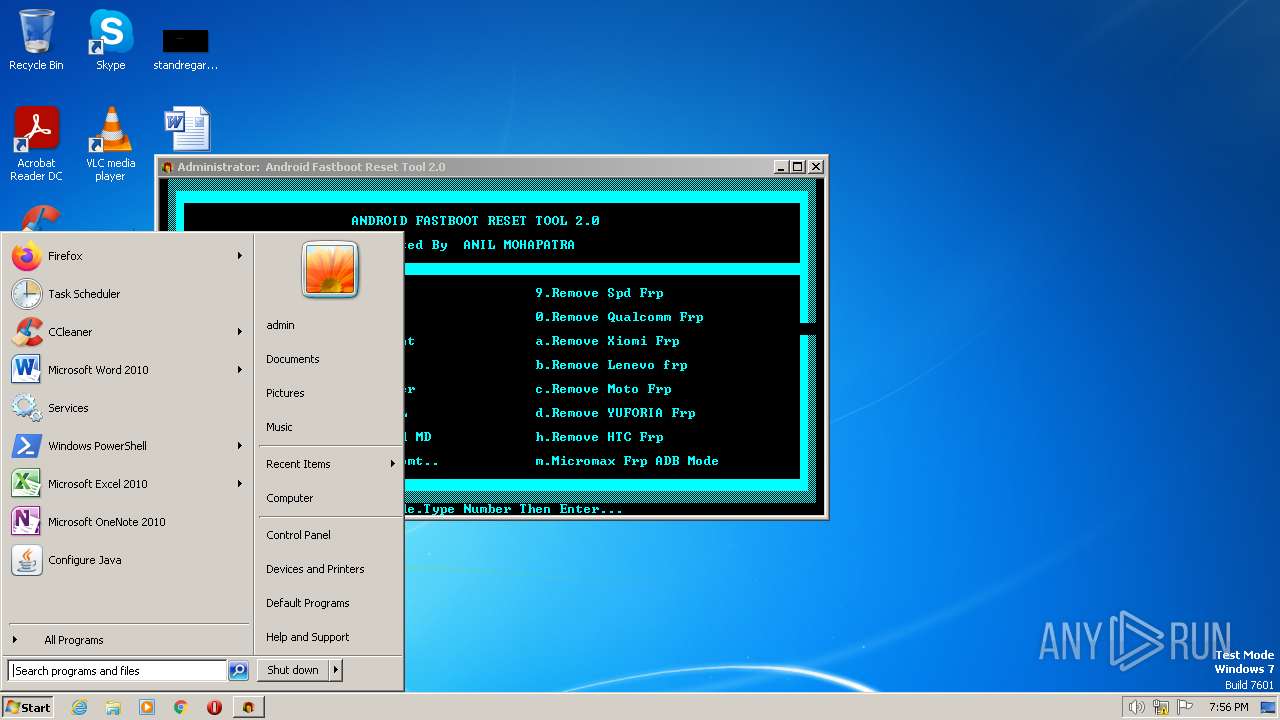Click the Start button
1280x720 pixels.
(28, 707)
